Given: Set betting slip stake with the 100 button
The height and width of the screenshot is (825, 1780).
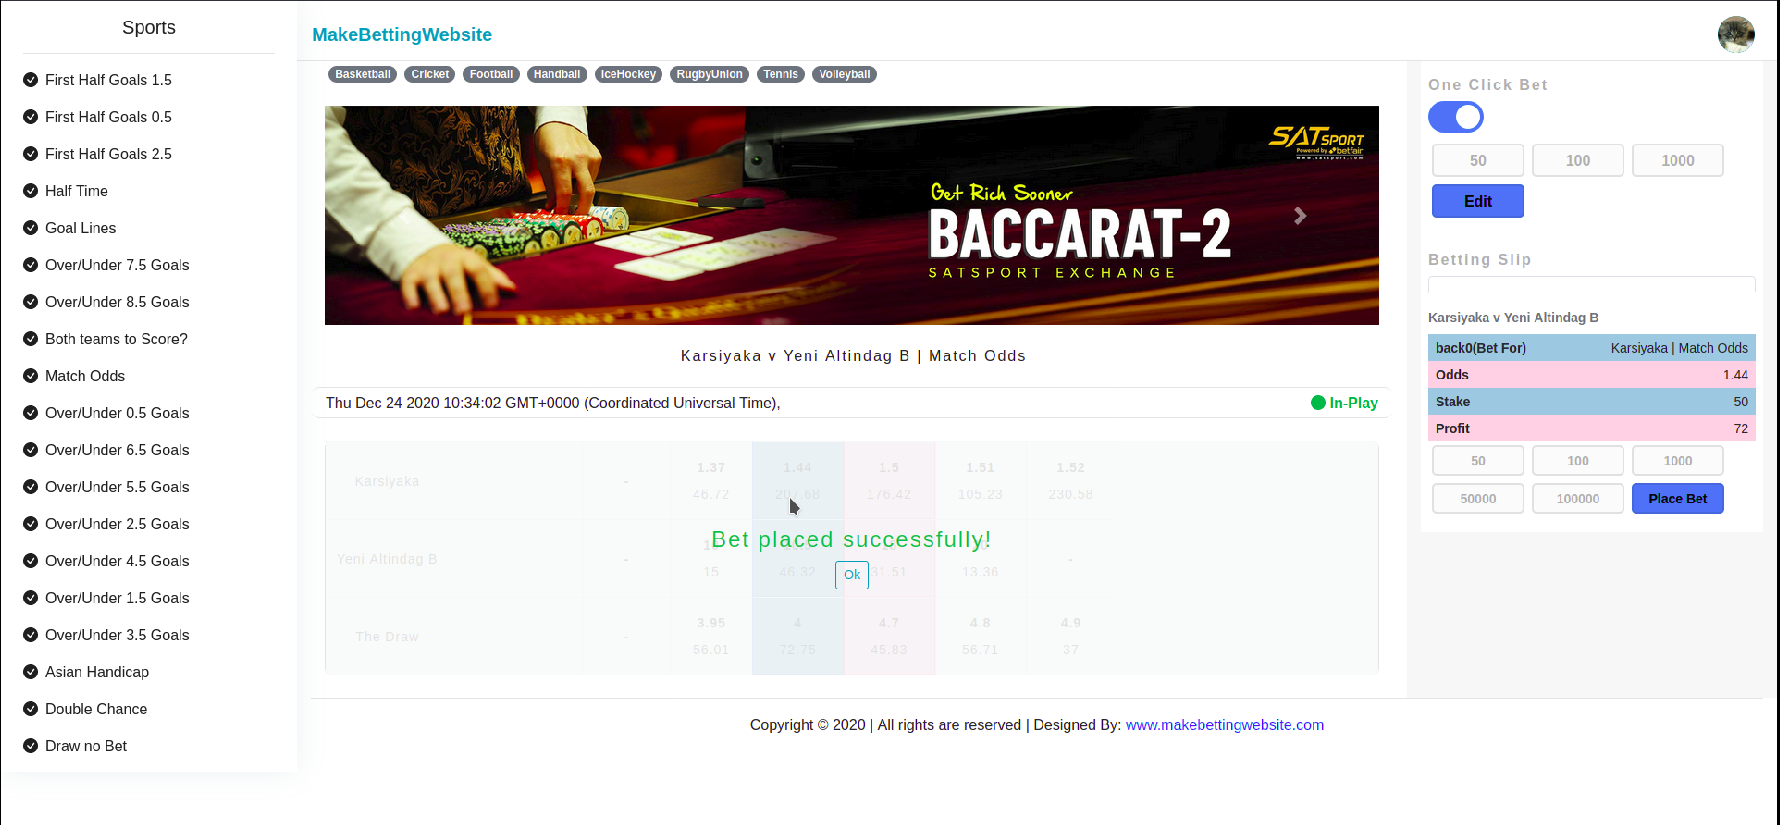Looking at the screenshot, I should (x=1578, y=460).
